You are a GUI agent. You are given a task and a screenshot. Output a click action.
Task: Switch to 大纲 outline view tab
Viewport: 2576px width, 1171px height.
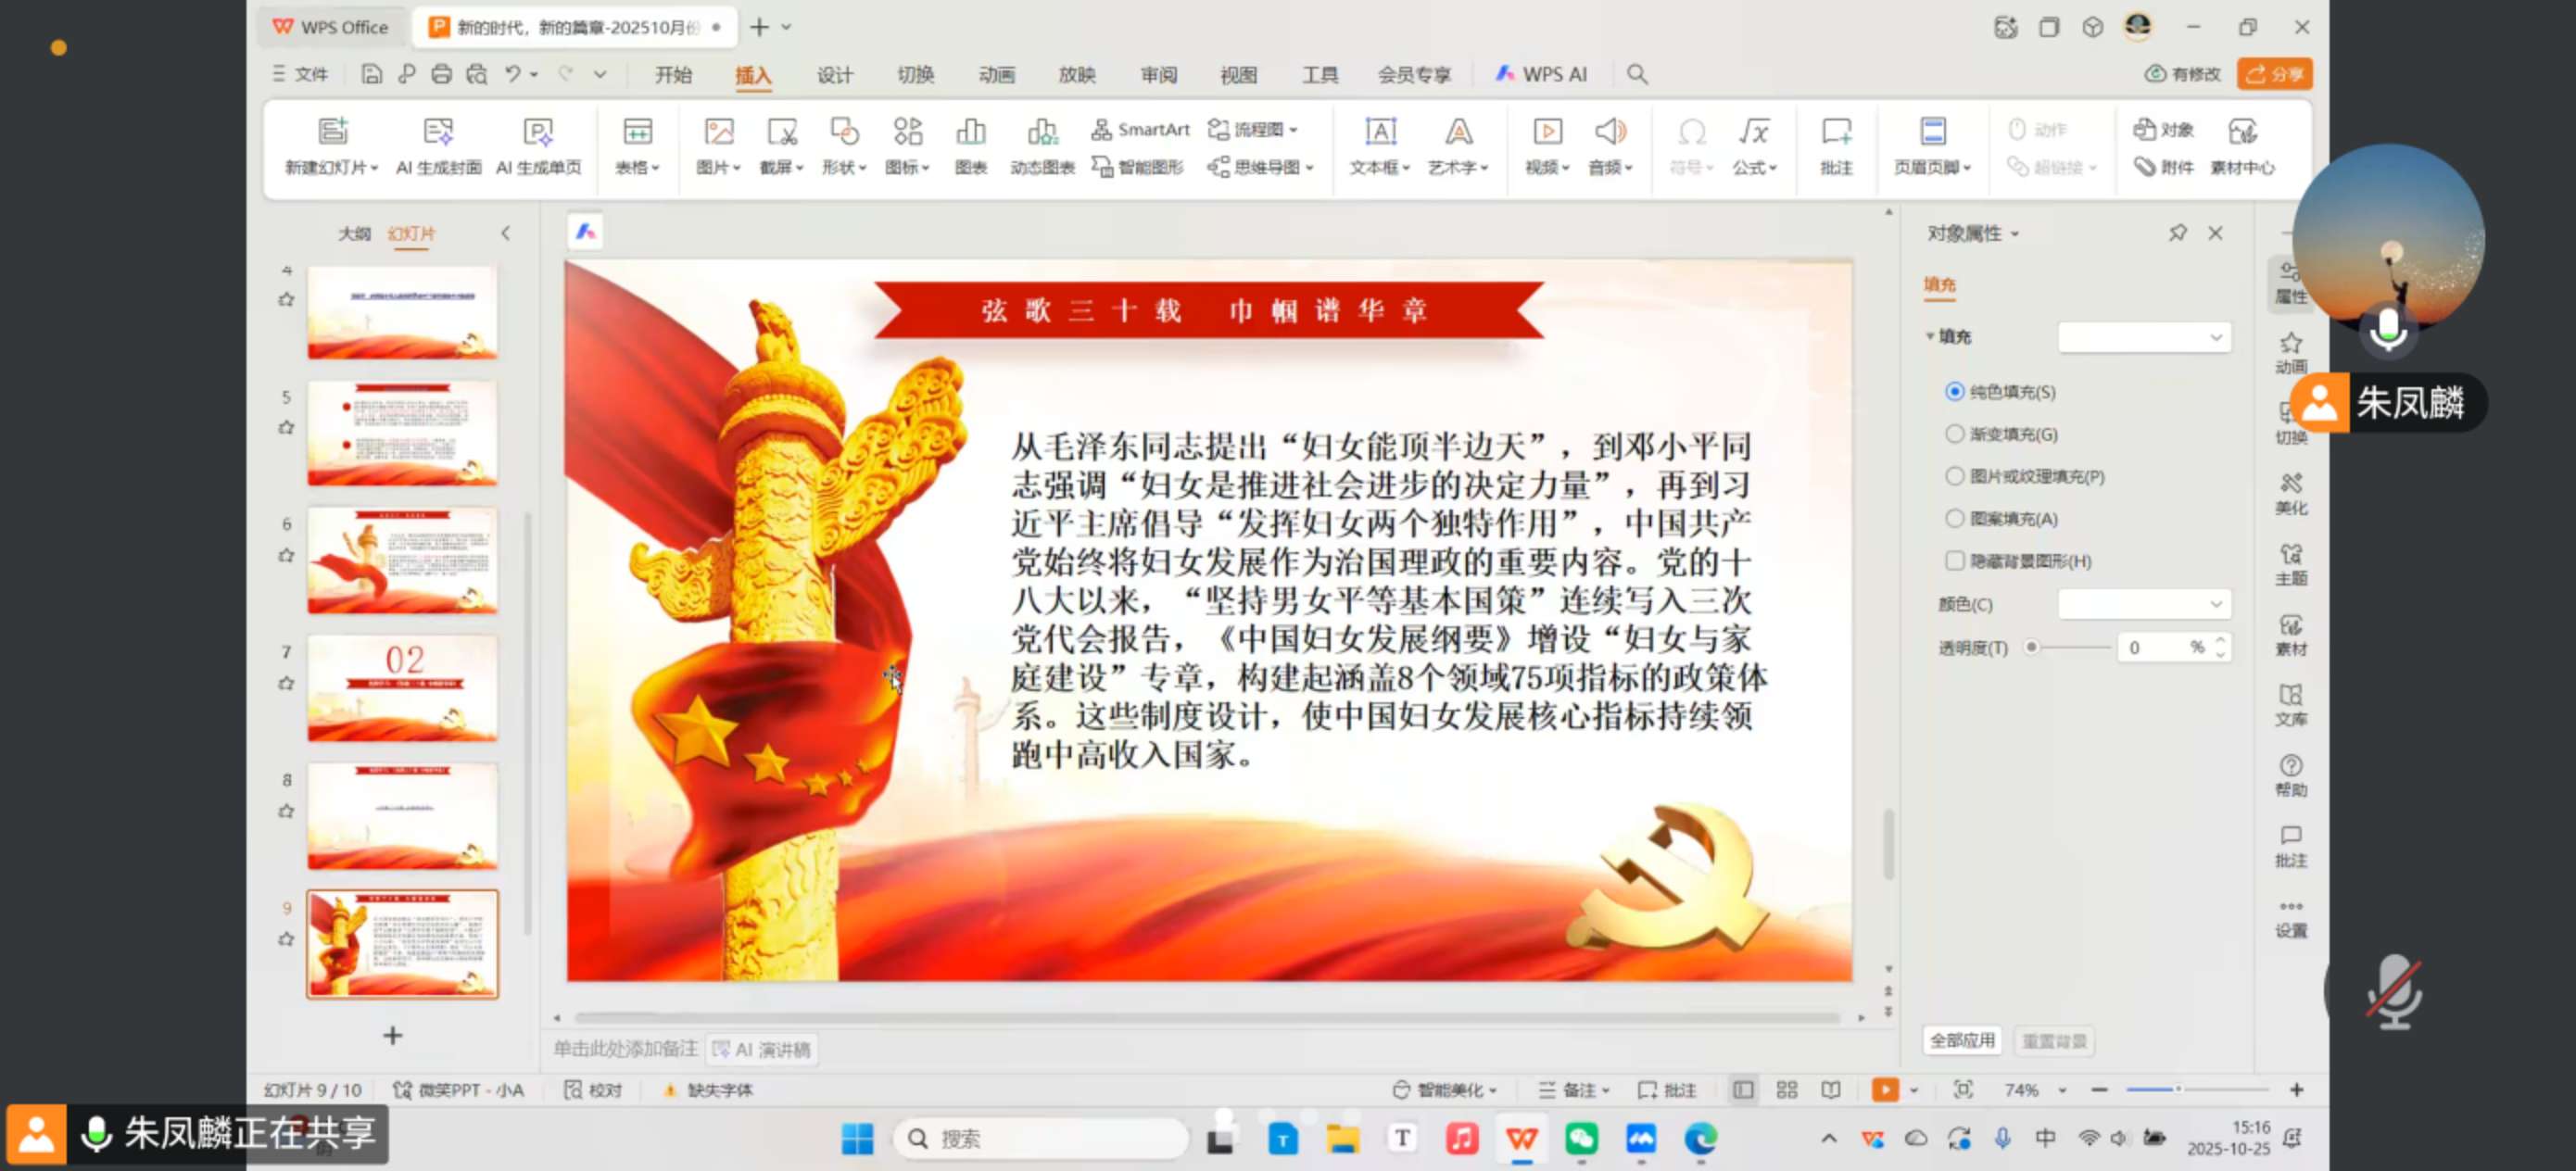pyautogui.click(x=353, y=233)
